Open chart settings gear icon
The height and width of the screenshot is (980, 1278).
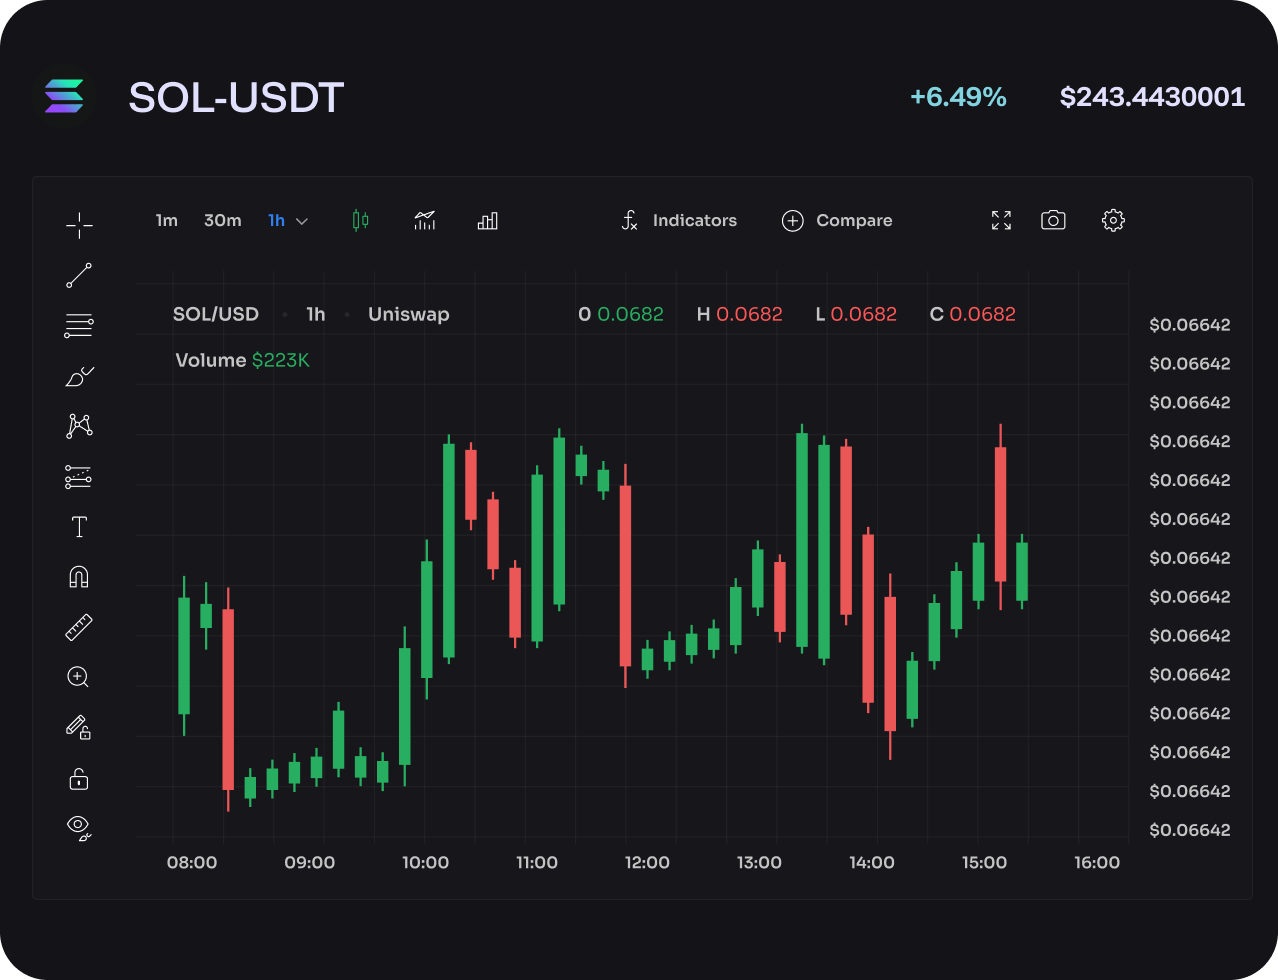tap(1113, 220)
